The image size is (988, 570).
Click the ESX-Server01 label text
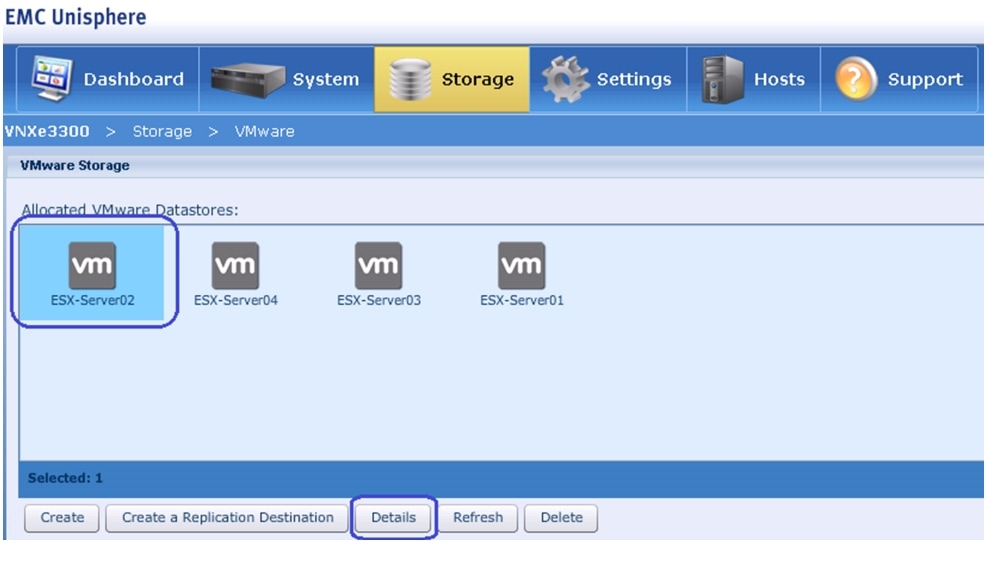pyautogui.click(x=522, y=300)
